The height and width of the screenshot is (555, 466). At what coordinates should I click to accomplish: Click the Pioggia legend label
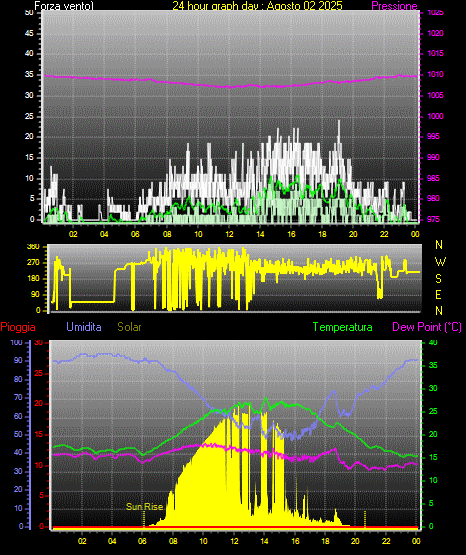click(18, 327)
